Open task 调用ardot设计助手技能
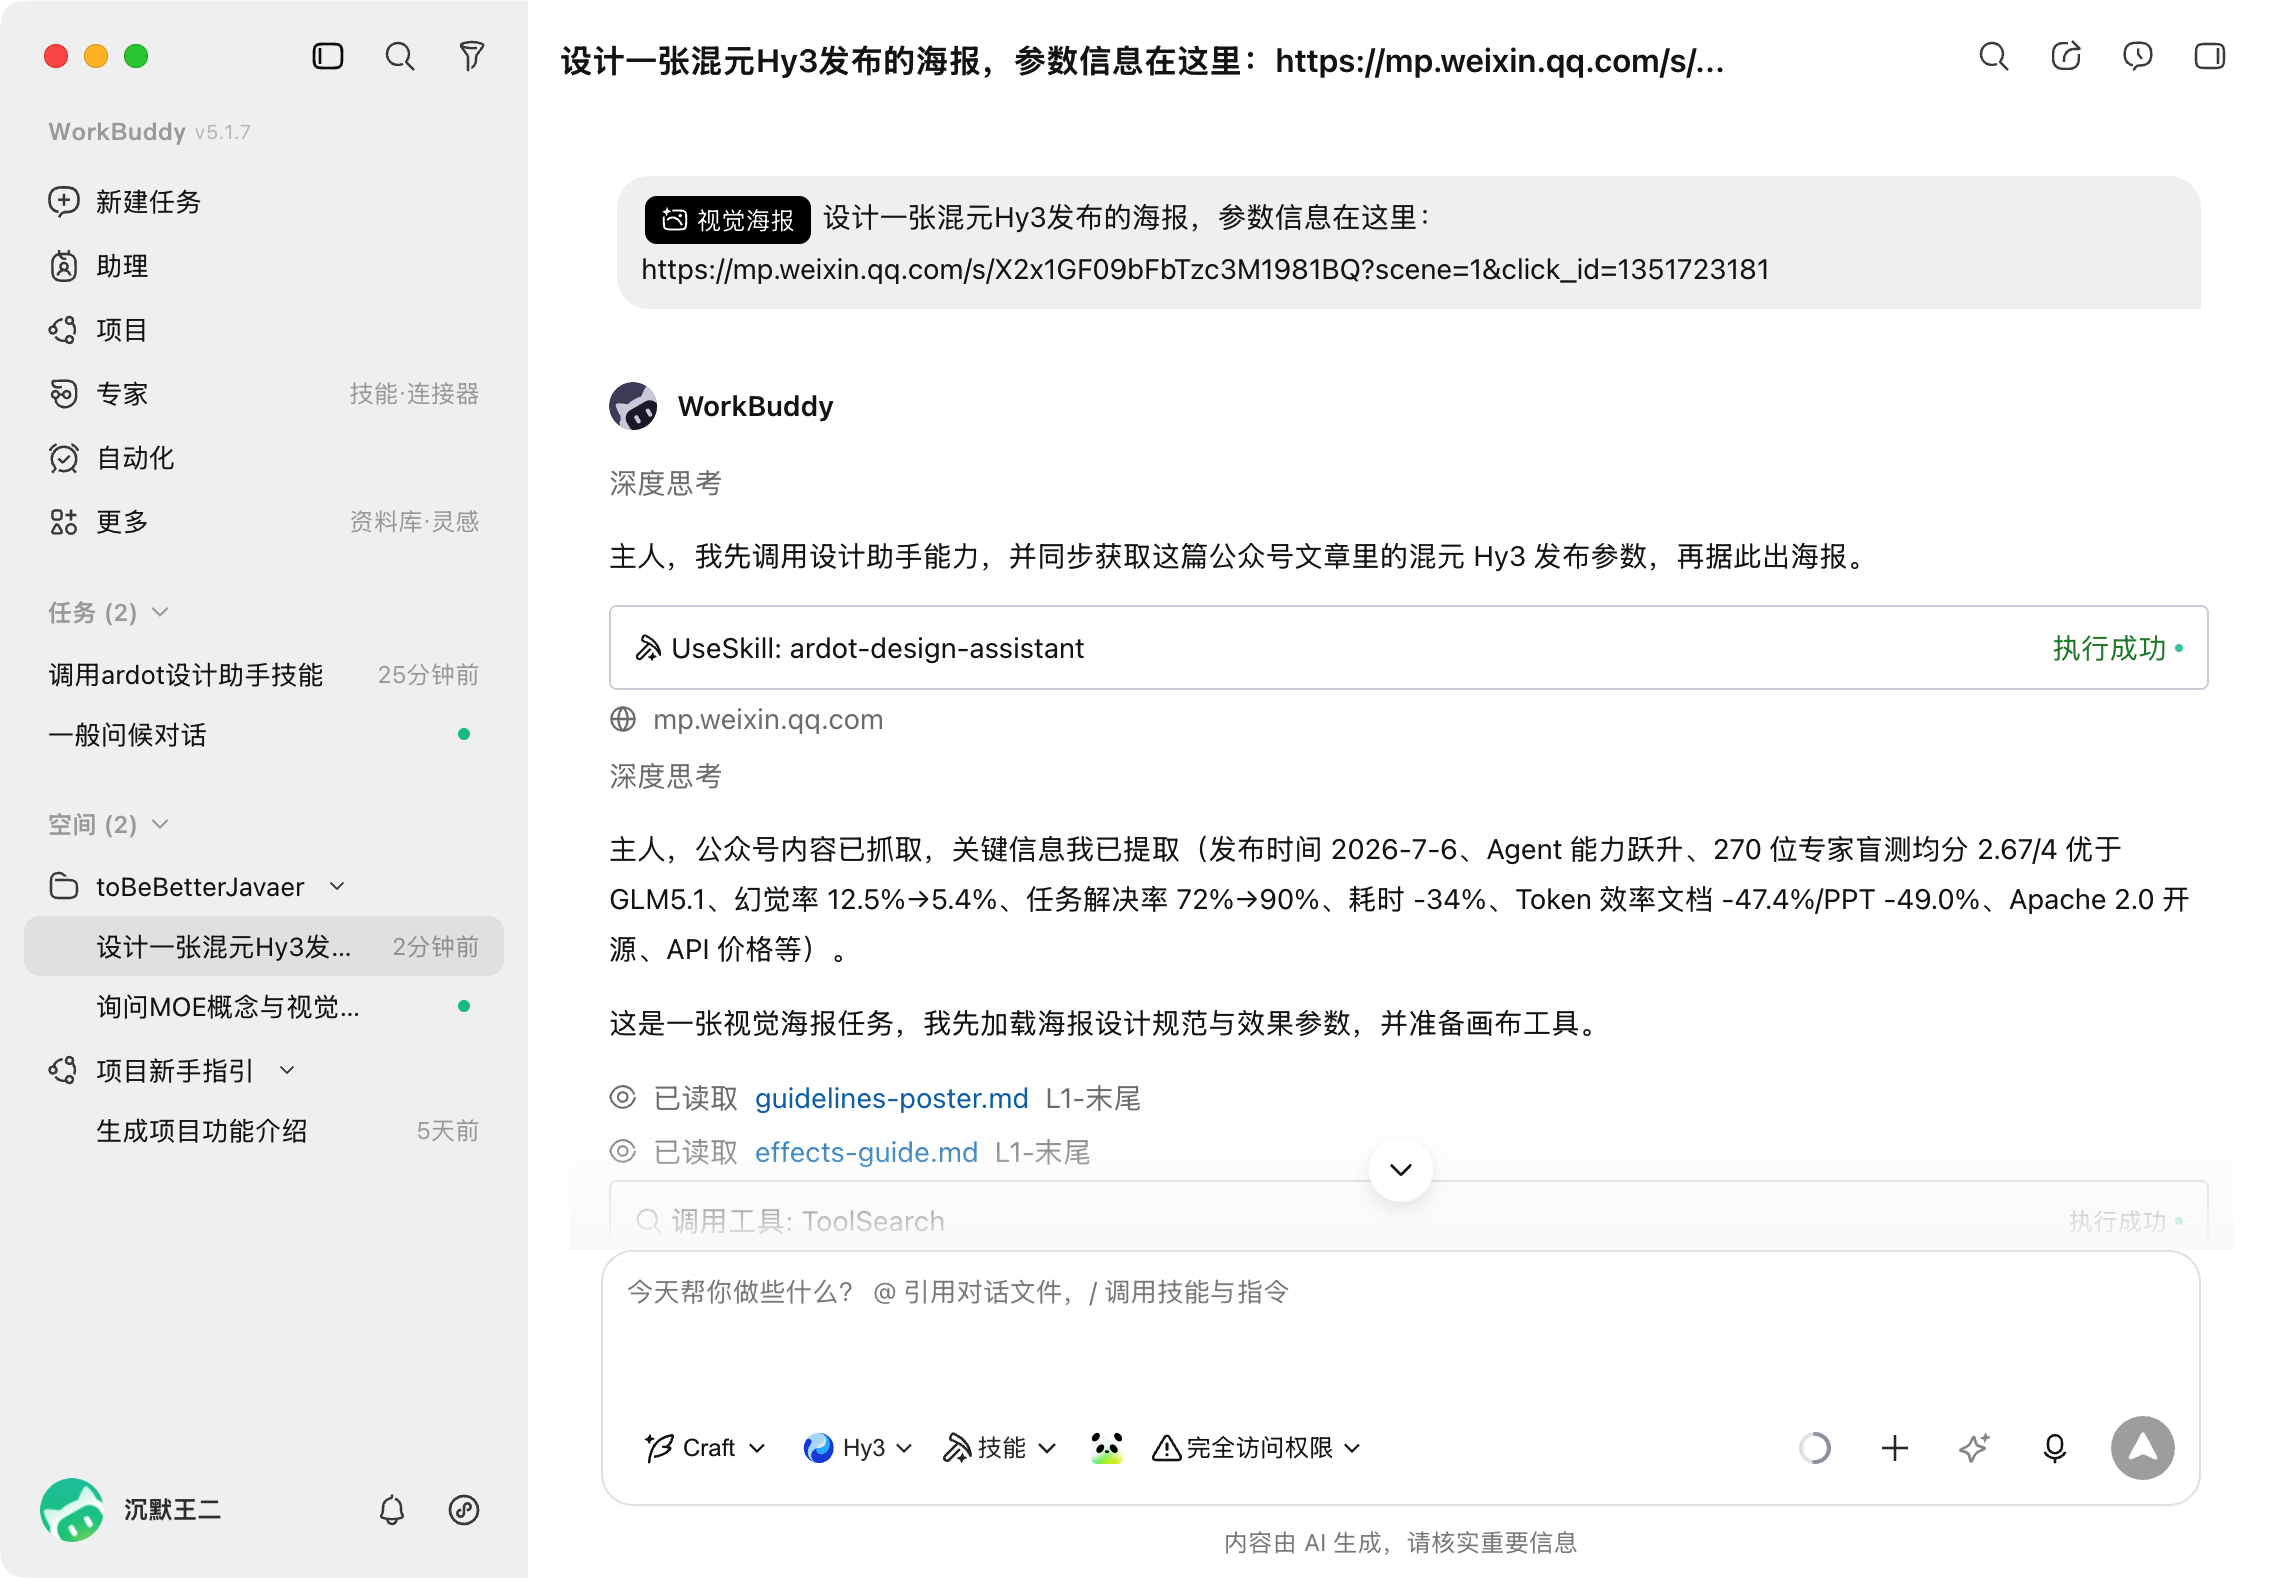2274x1578 pixels. (264, 675)
